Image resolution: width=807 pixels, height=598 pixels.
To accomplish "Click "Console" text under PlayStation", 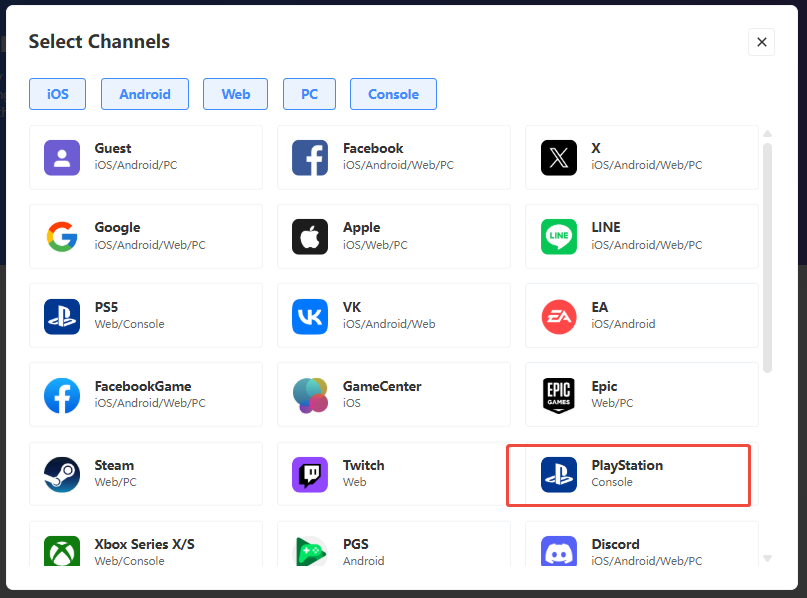I will [612, 482].
